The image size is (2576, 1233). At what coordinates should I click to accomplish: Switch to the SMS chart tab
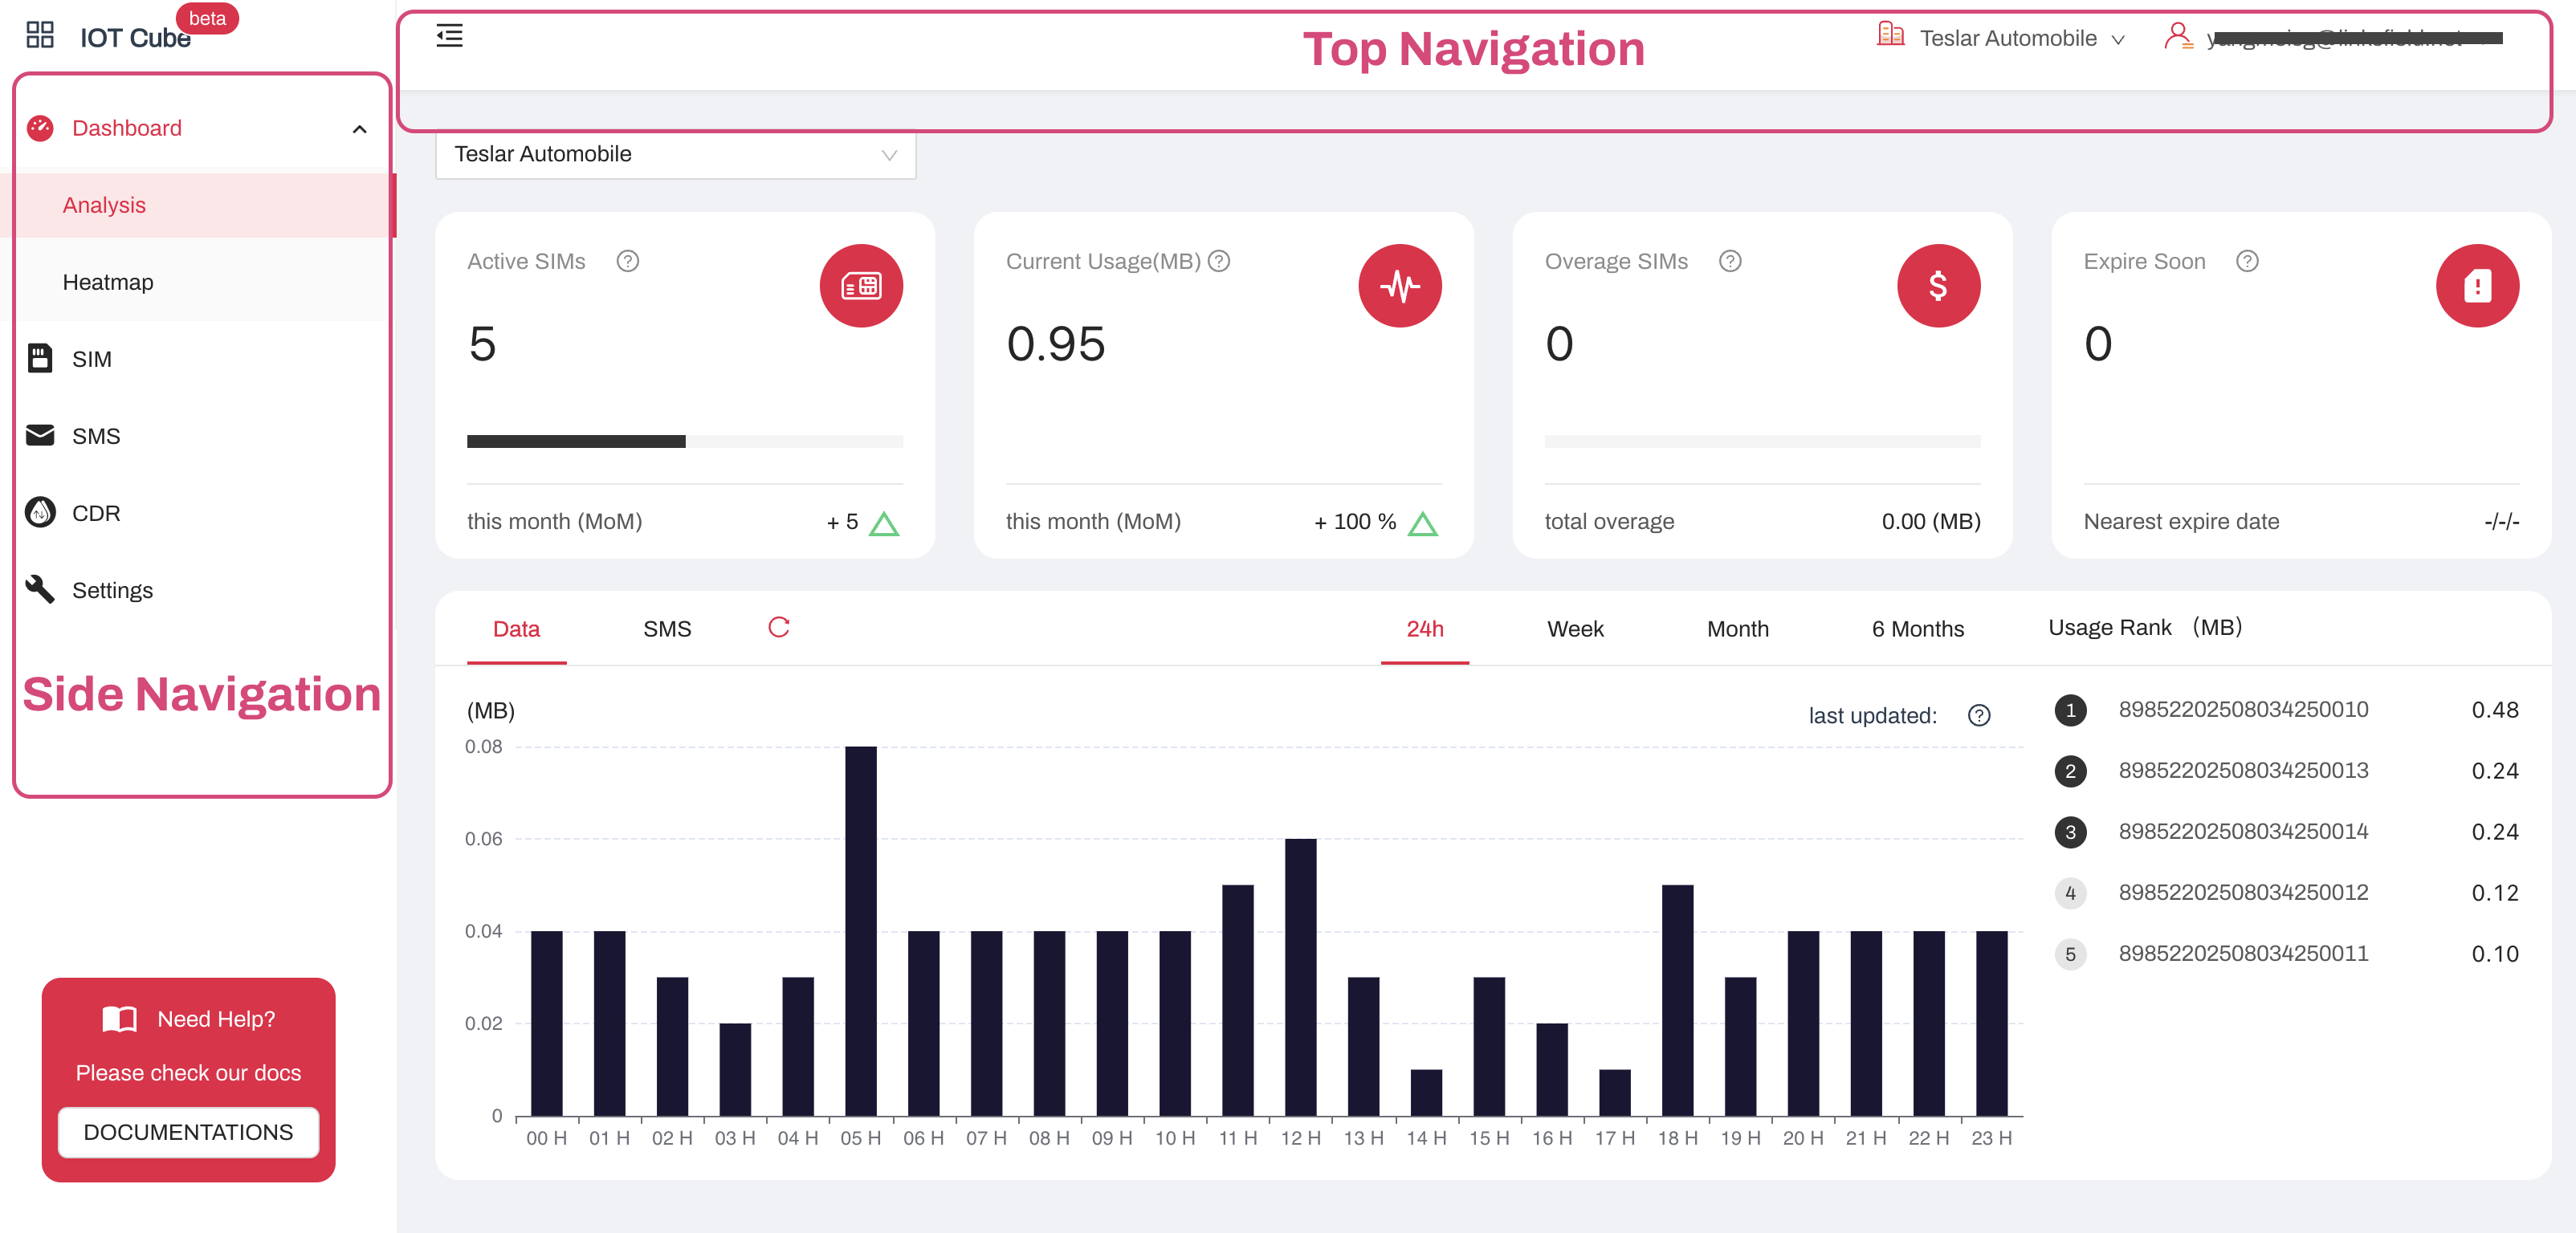pyautogui.click(x=667, y=629)
